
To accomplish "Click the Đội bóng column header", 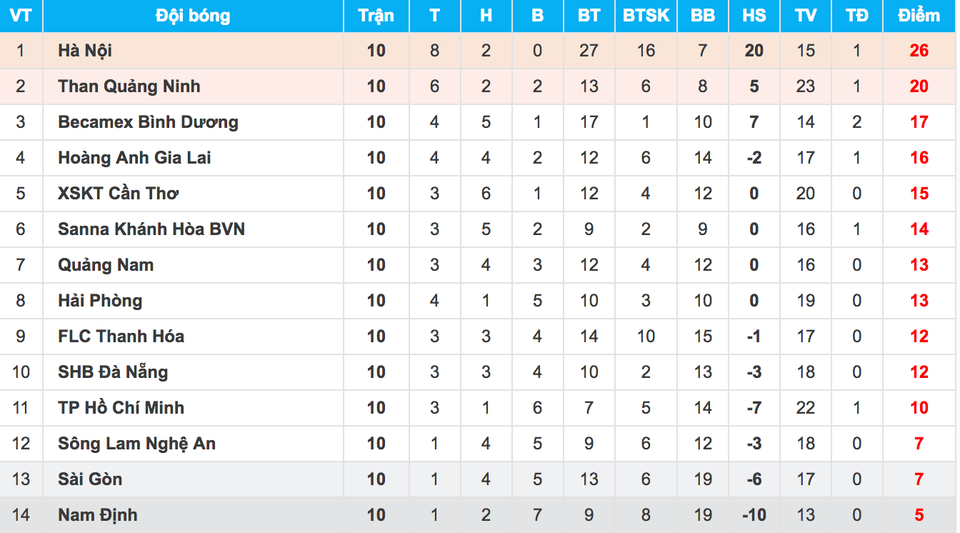I will click(x=193, y=16).
